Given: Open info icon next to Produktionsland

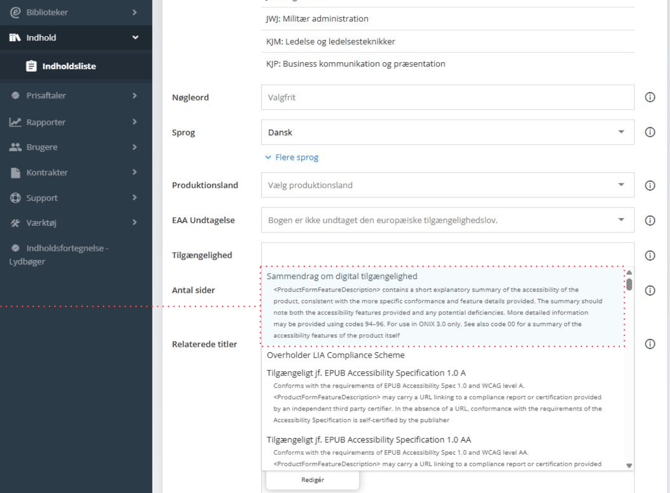Looking at the screenshot, I should tap(649, 185).
